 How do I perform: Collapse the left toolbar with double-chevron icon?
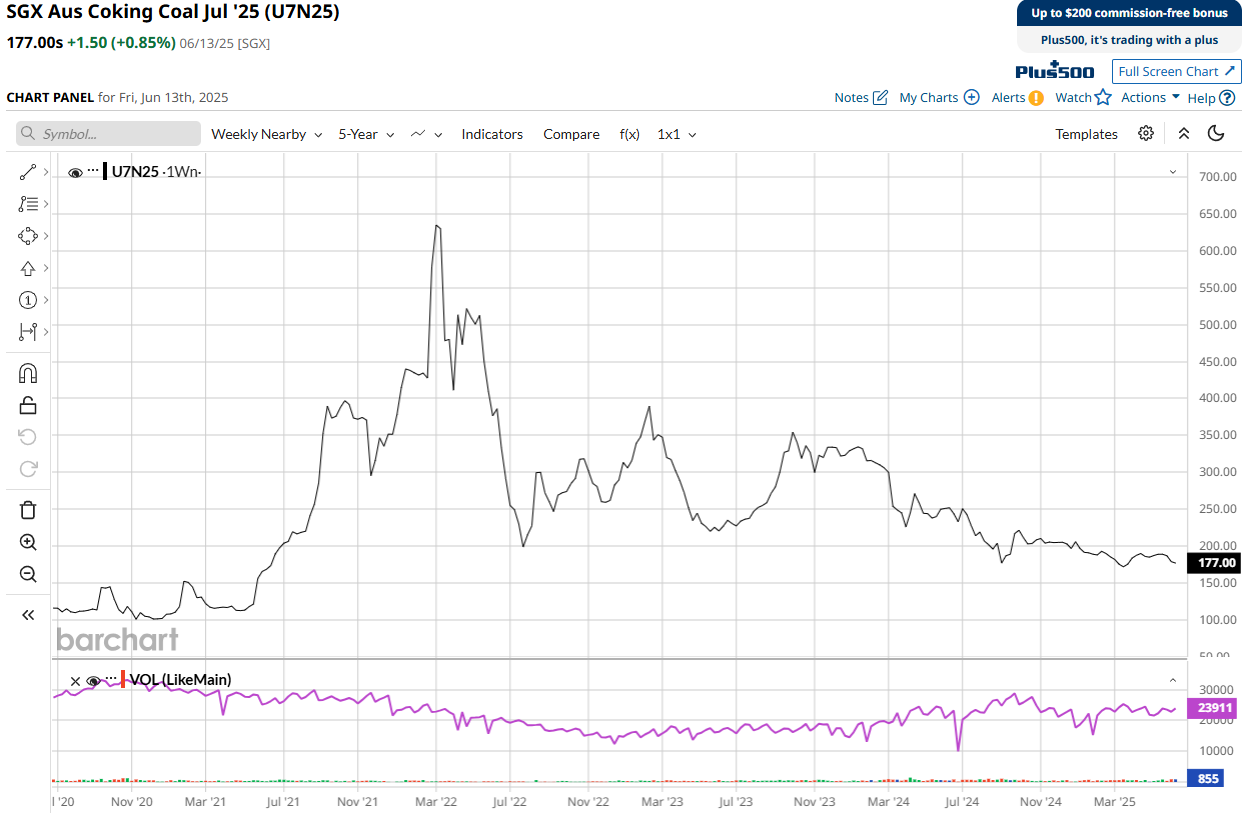click(28, 615)
